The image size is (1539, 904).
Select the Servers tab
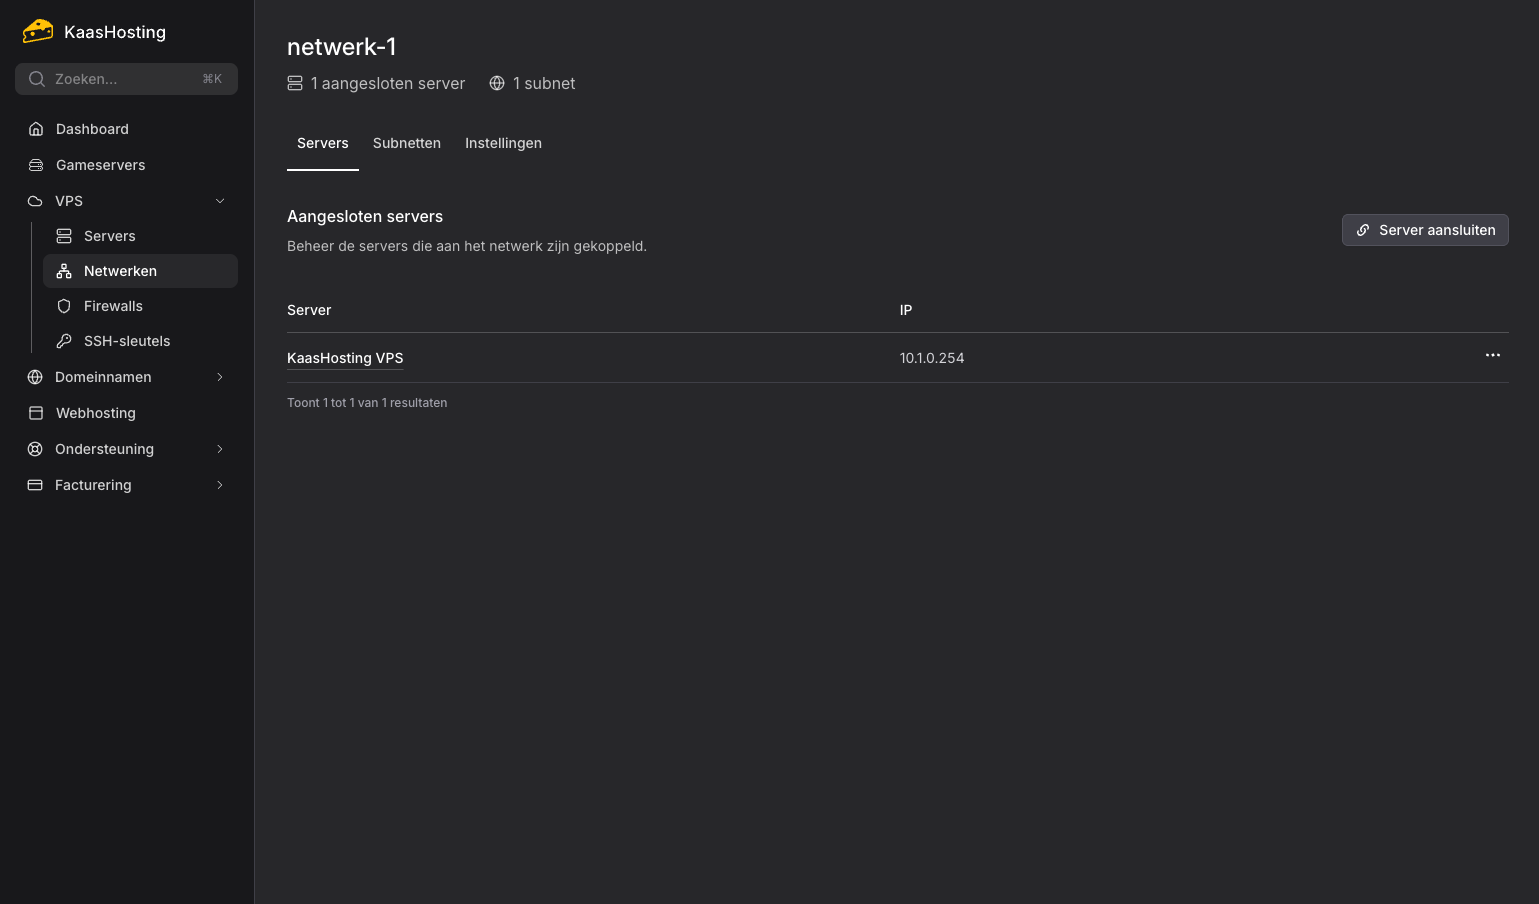tap(322, 143)
